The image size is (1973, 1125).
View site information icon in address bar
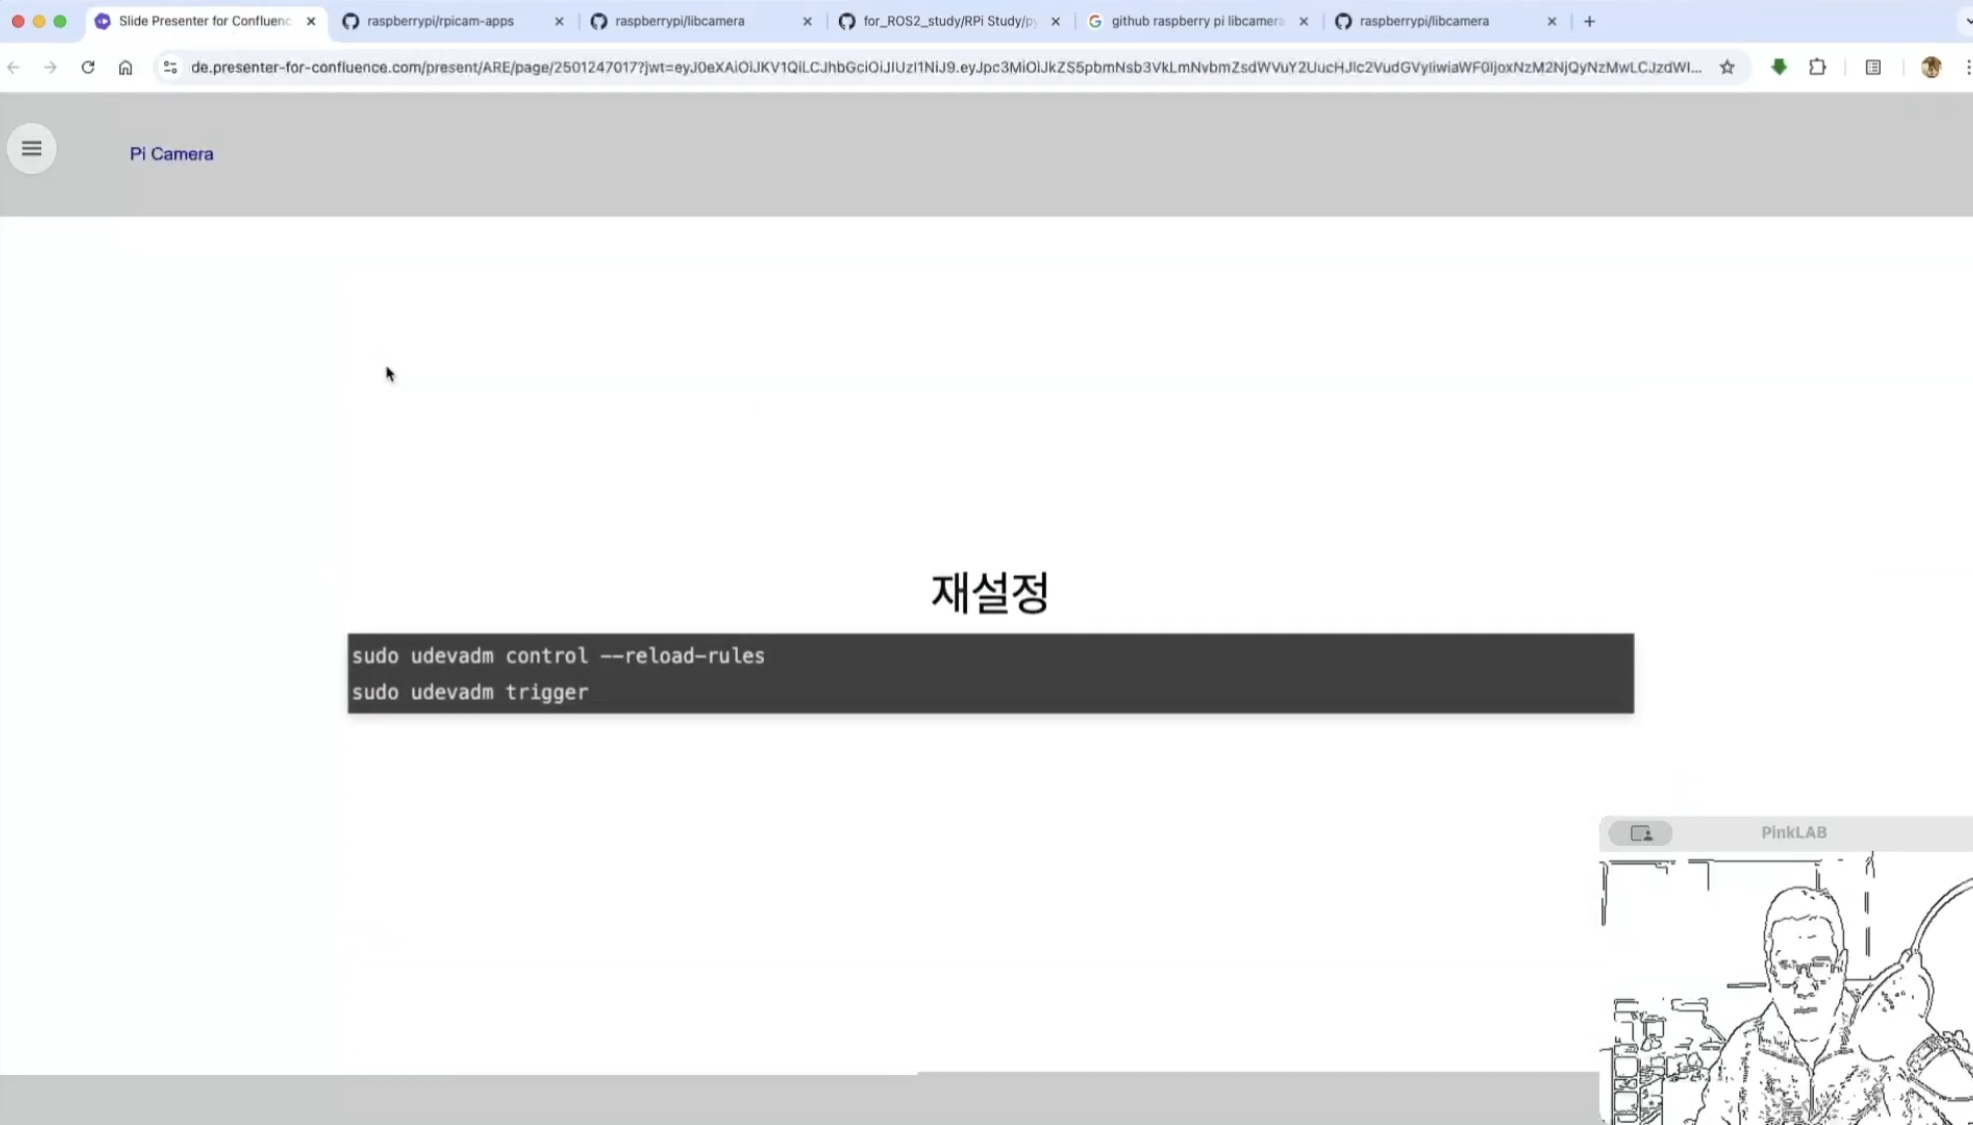click(x=170, y=67)
